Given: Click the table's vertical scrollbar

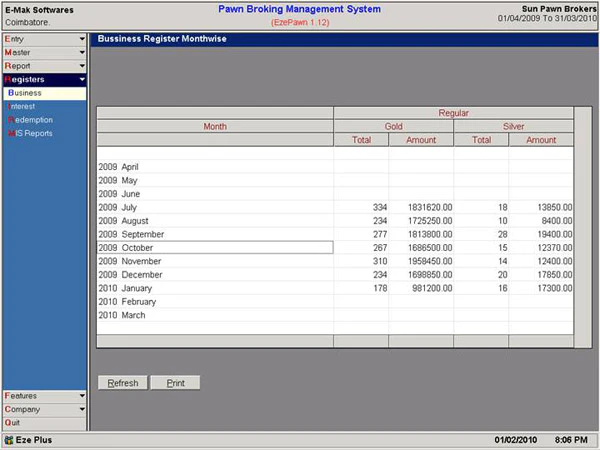Looking at the screenshot, I should tap(583, 227).
